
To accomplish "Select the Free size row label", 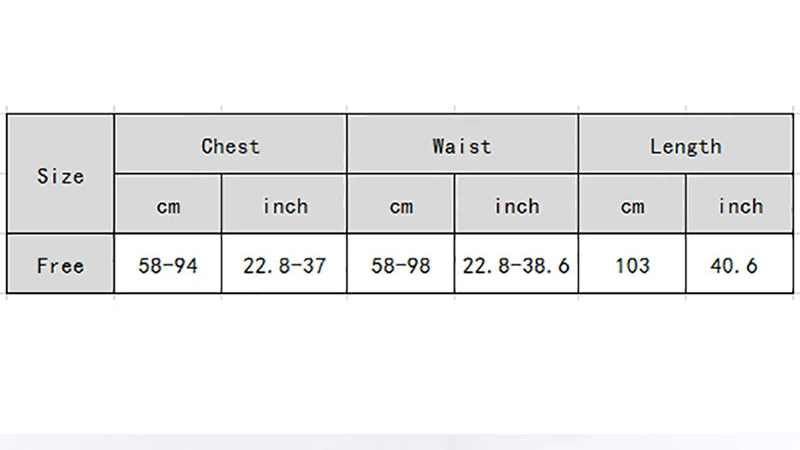I will 60,266.
